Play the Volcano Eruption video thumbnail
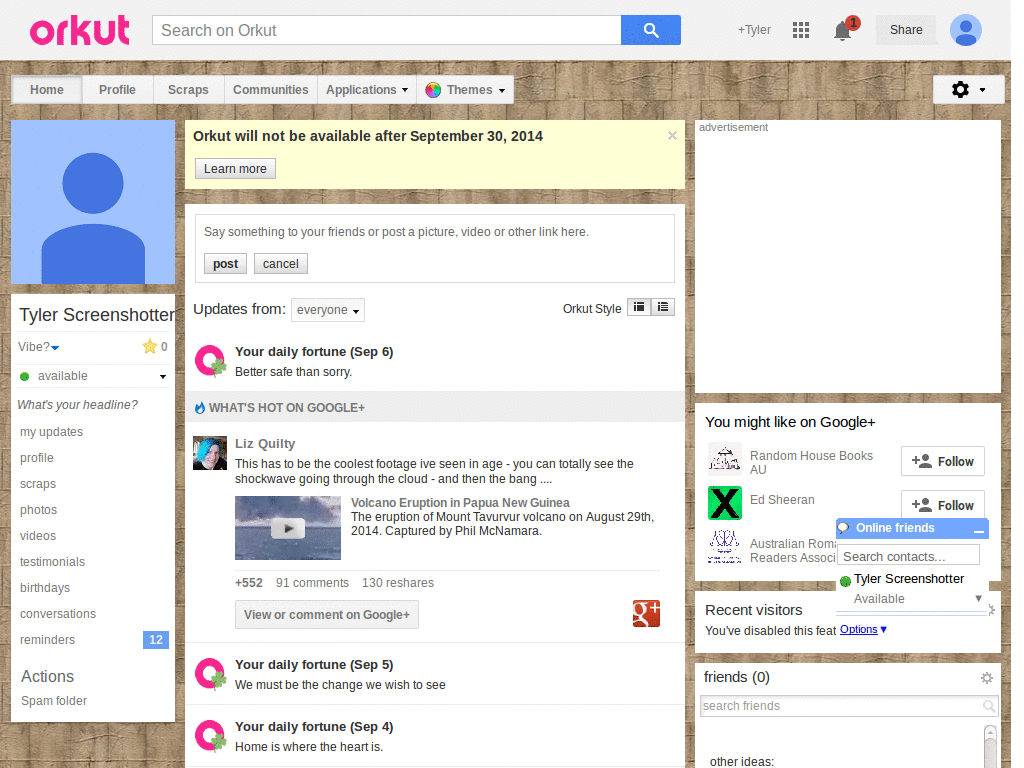The image size is (1024, 768). 288,528
